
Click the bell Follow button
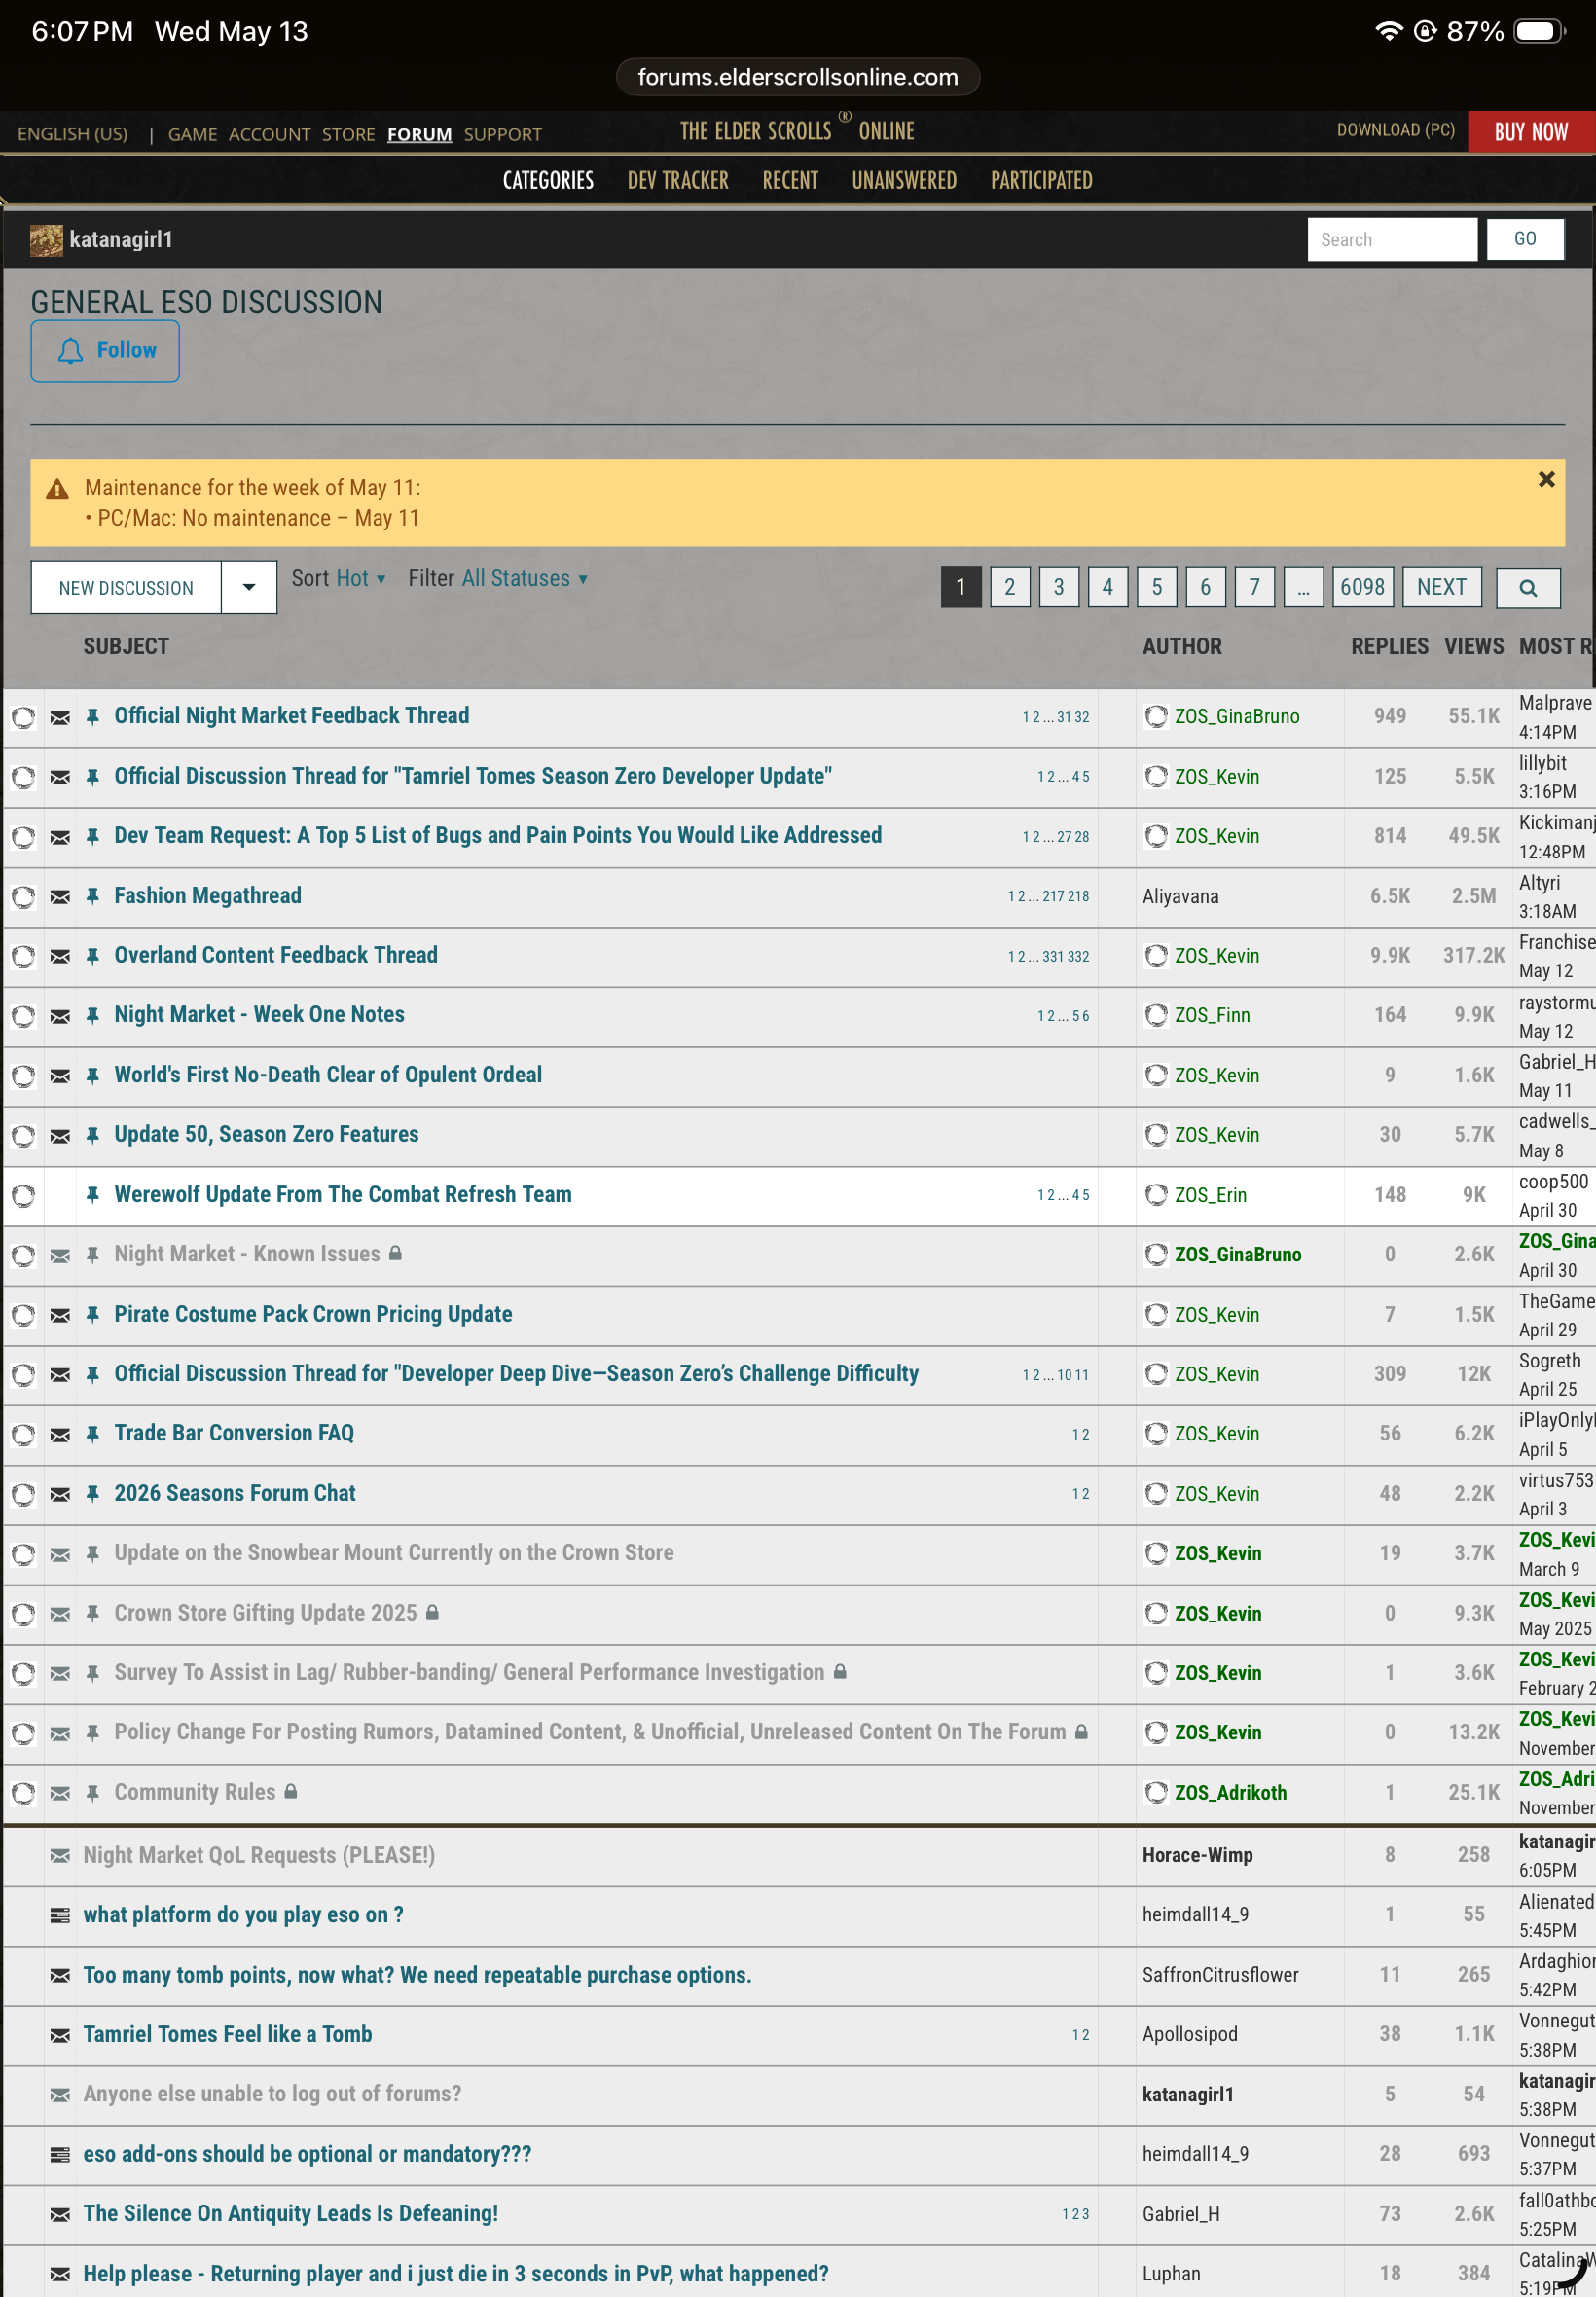click(x=105, y=351)
